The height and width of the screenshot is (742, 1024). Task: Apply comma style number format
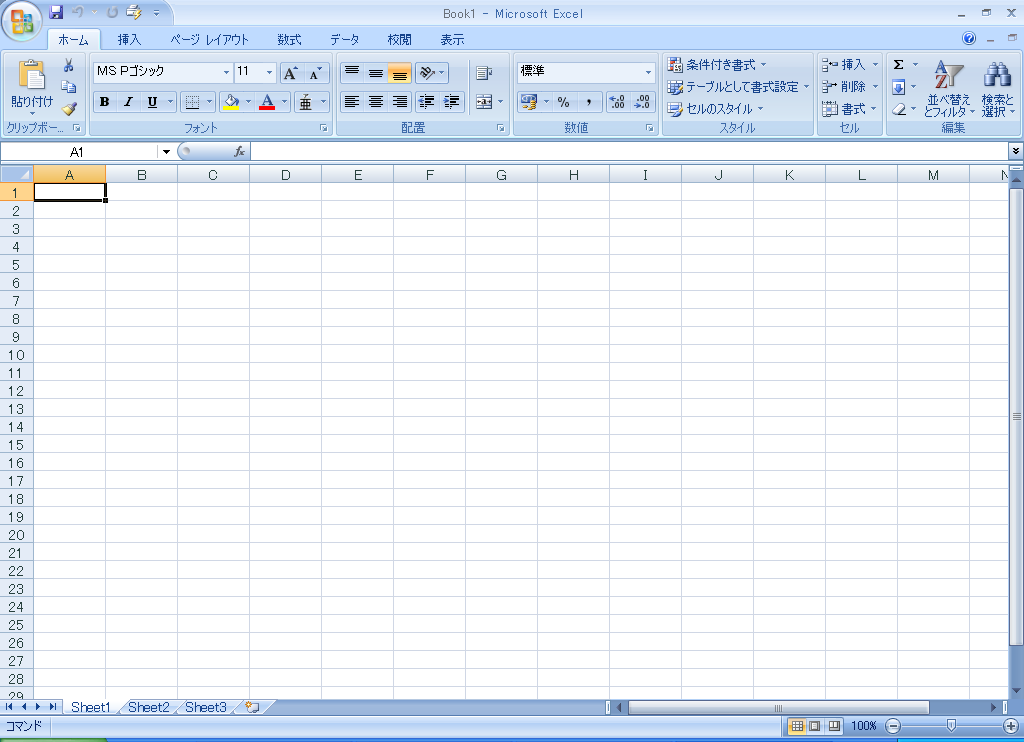(x=589, y=102)
